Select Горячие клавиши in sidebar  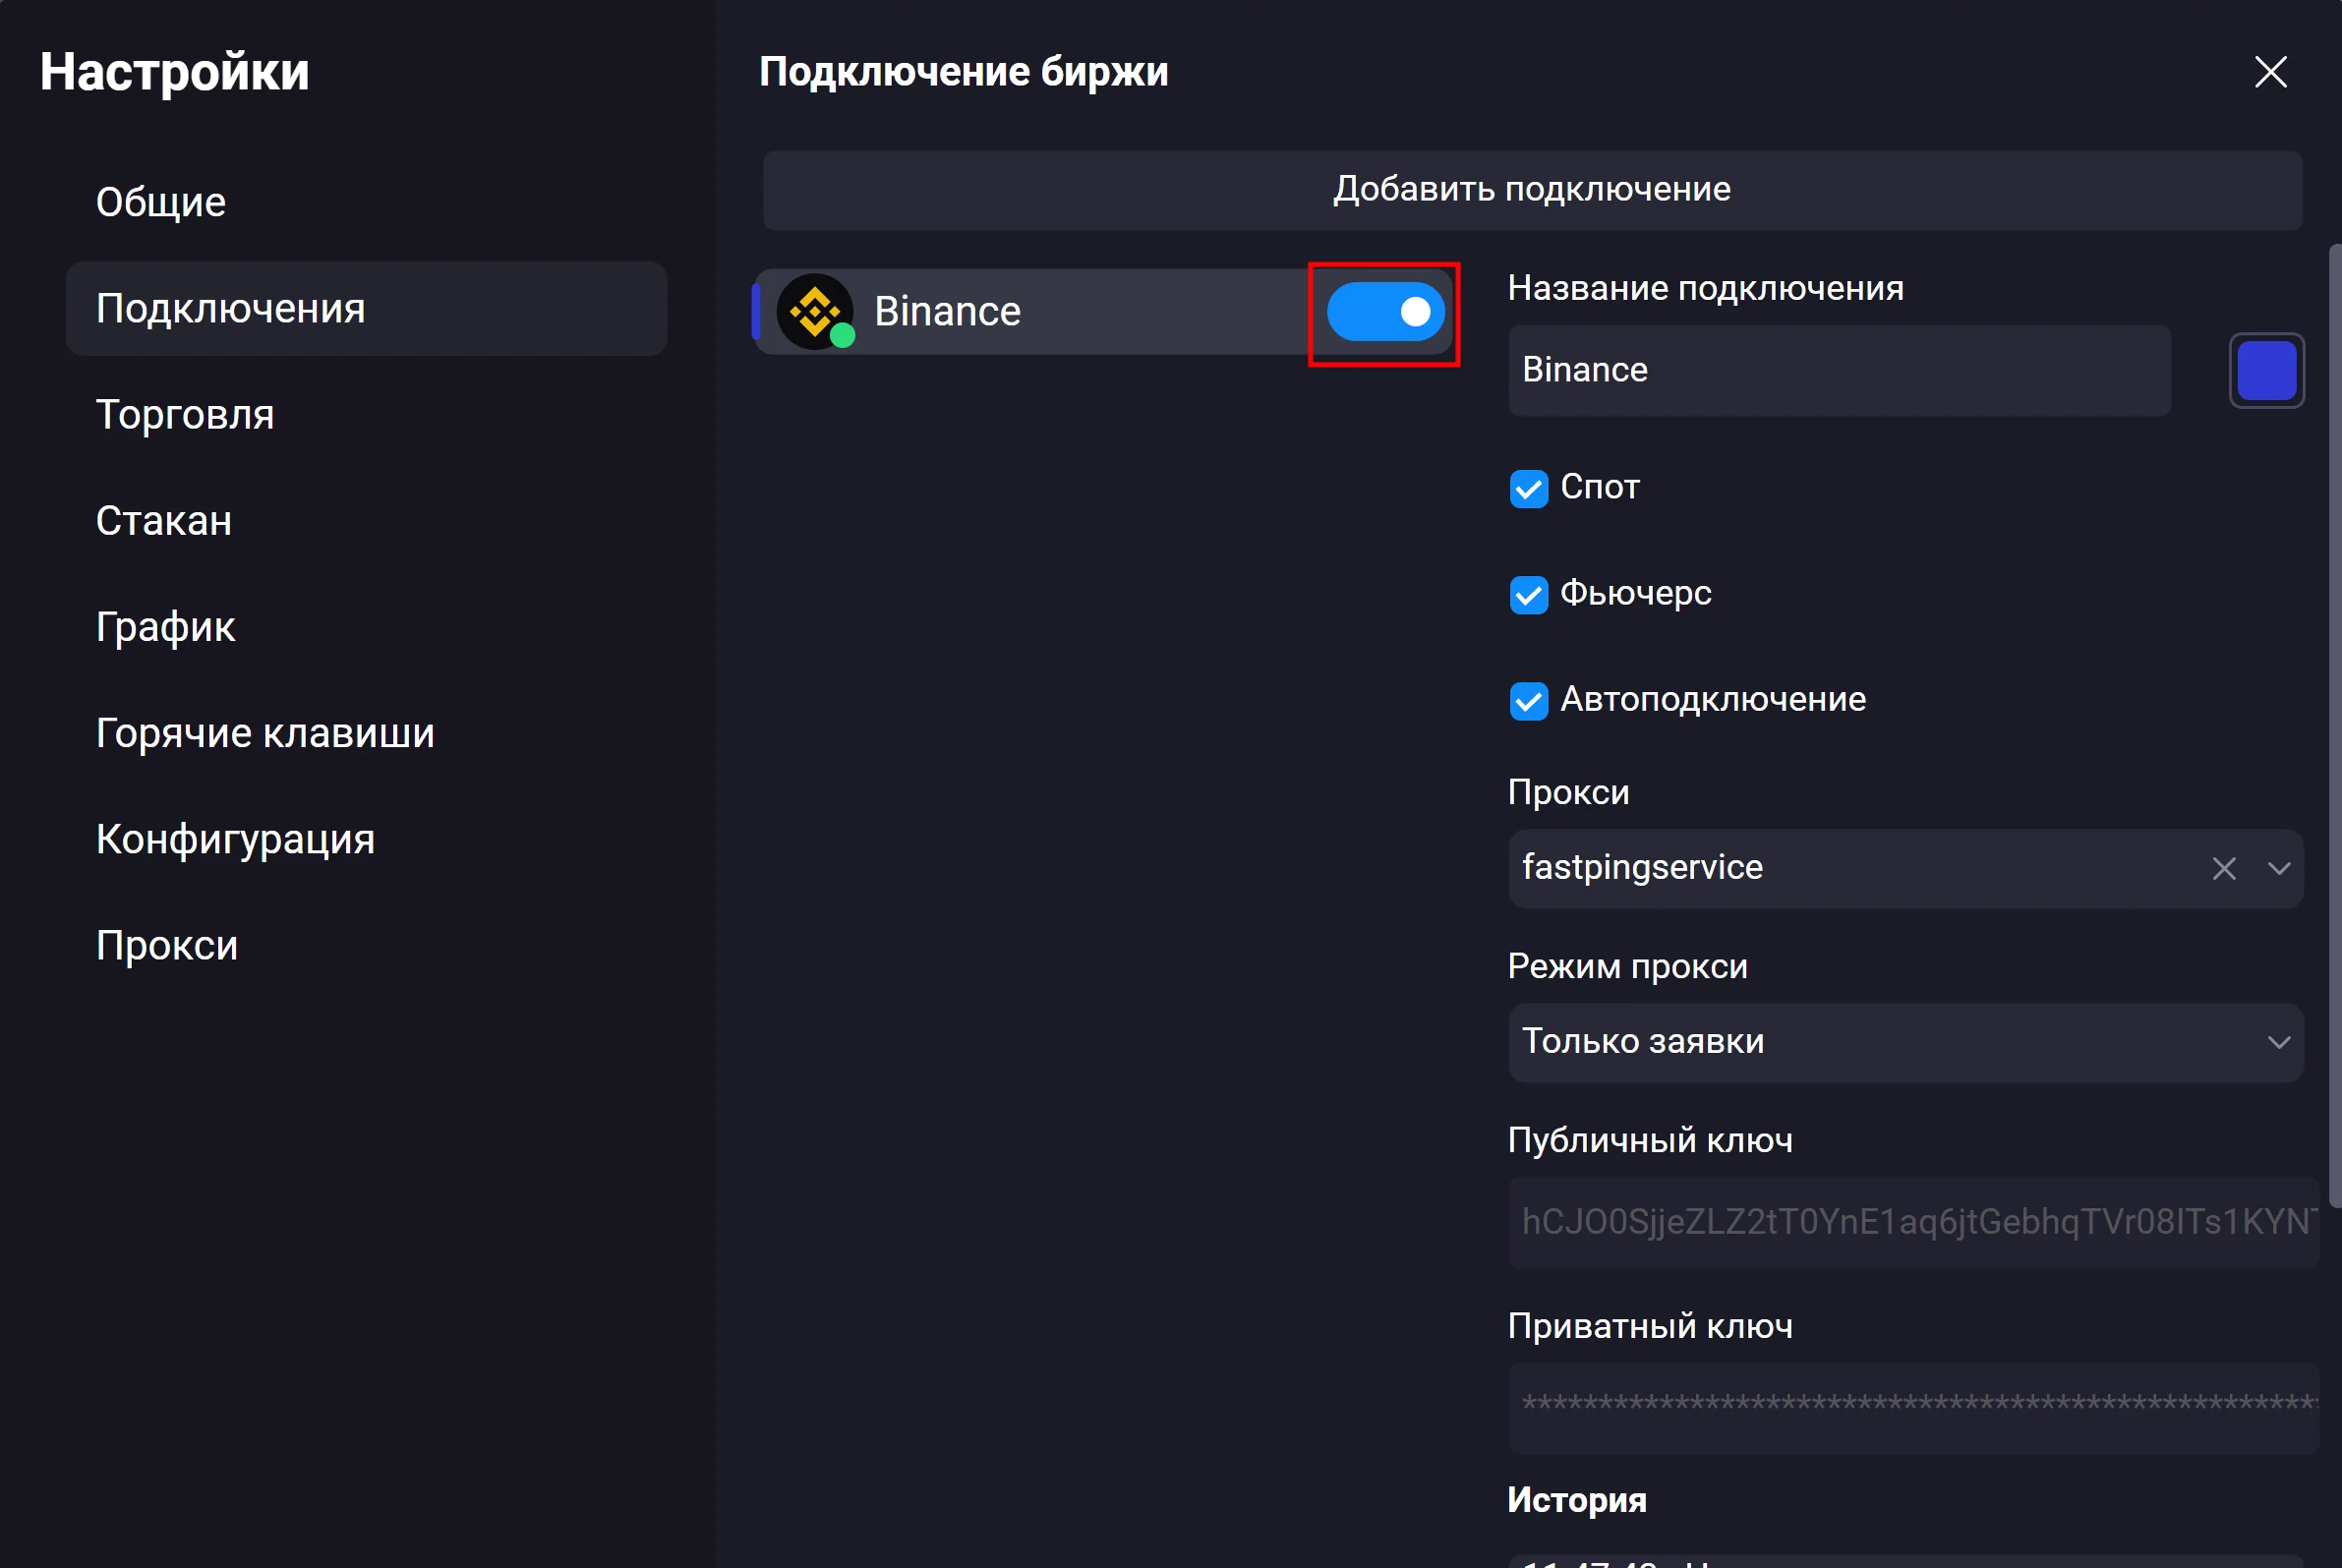[265, 733]
